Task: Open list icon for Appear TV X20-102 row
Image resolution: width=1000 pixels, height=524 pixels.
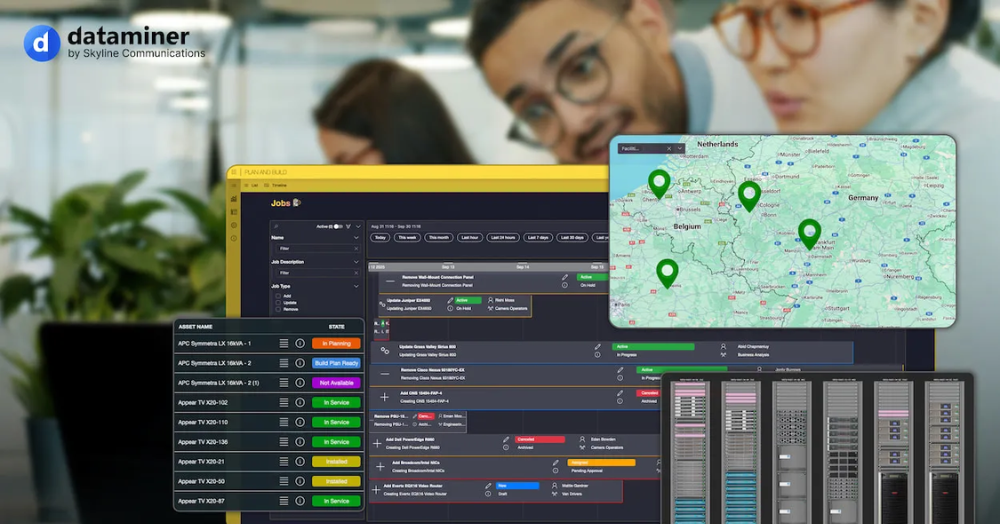Action: (x=284, y=402)
